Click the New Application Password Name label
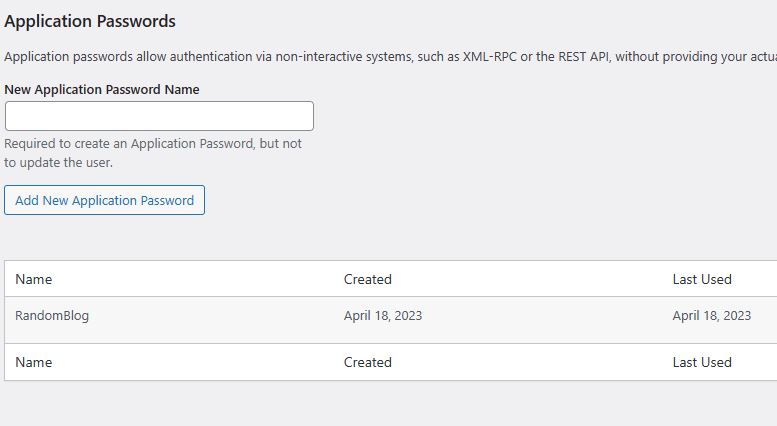Screen dimensions: 777x426 pyautogui.click(x=102, y=89)
